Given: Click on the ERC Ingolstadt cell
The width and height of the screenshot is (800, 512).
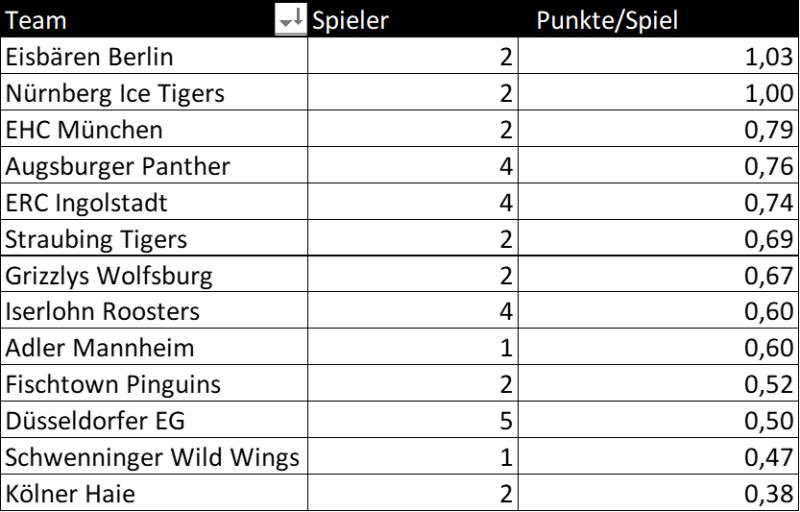Looking at the screenshot, I should 87,203.
